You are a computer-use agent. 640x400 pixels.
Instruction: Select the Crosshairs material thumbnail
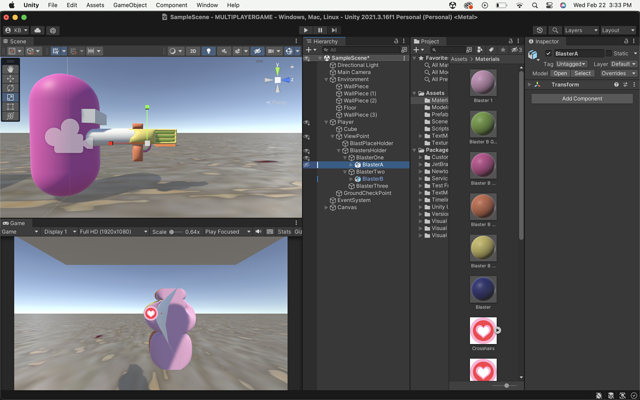click(483, 331)
